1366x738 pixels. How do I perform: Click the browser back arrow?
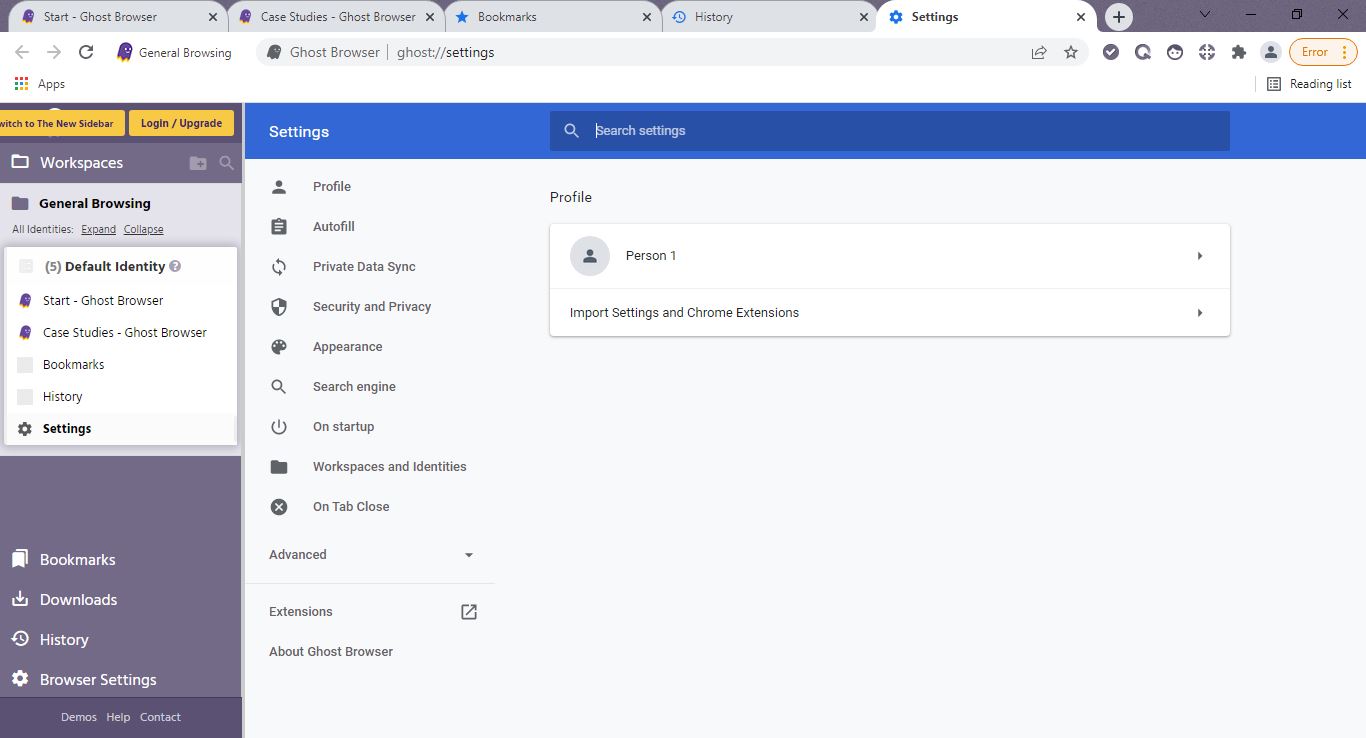(x=22, y=52)
